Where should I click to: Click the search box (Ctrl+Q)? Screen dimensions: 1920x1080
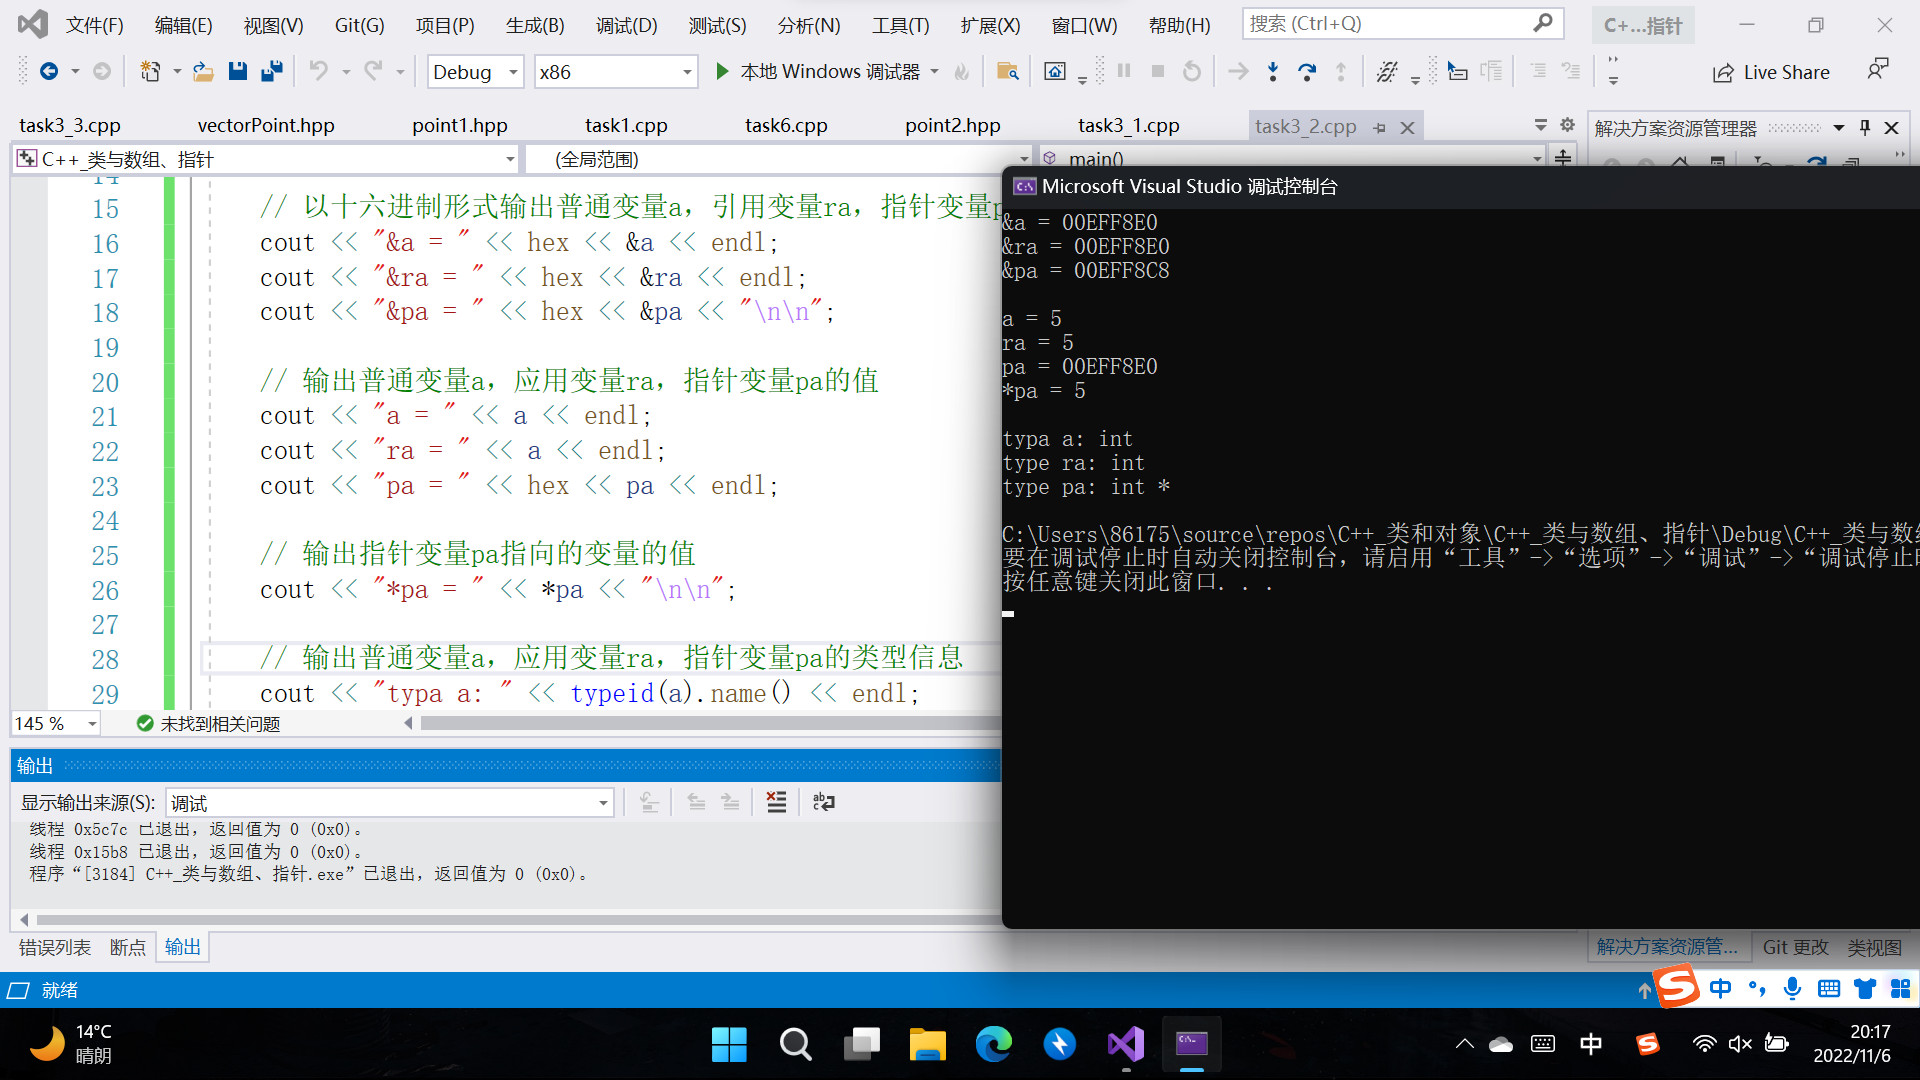coord(1390,23)
